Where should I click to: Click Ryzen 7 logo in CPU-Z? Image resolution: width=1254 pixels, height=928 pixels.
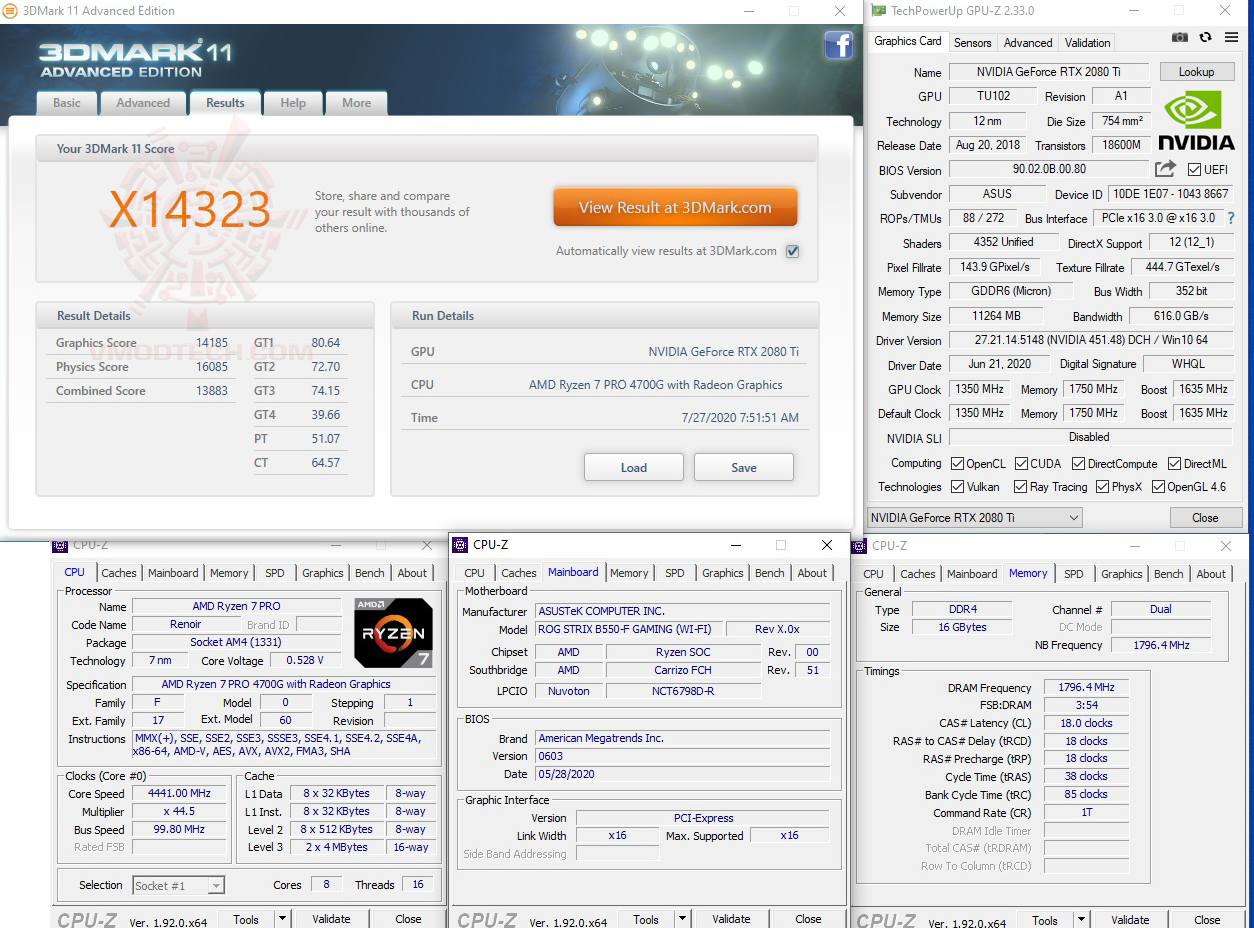point(393,632)
